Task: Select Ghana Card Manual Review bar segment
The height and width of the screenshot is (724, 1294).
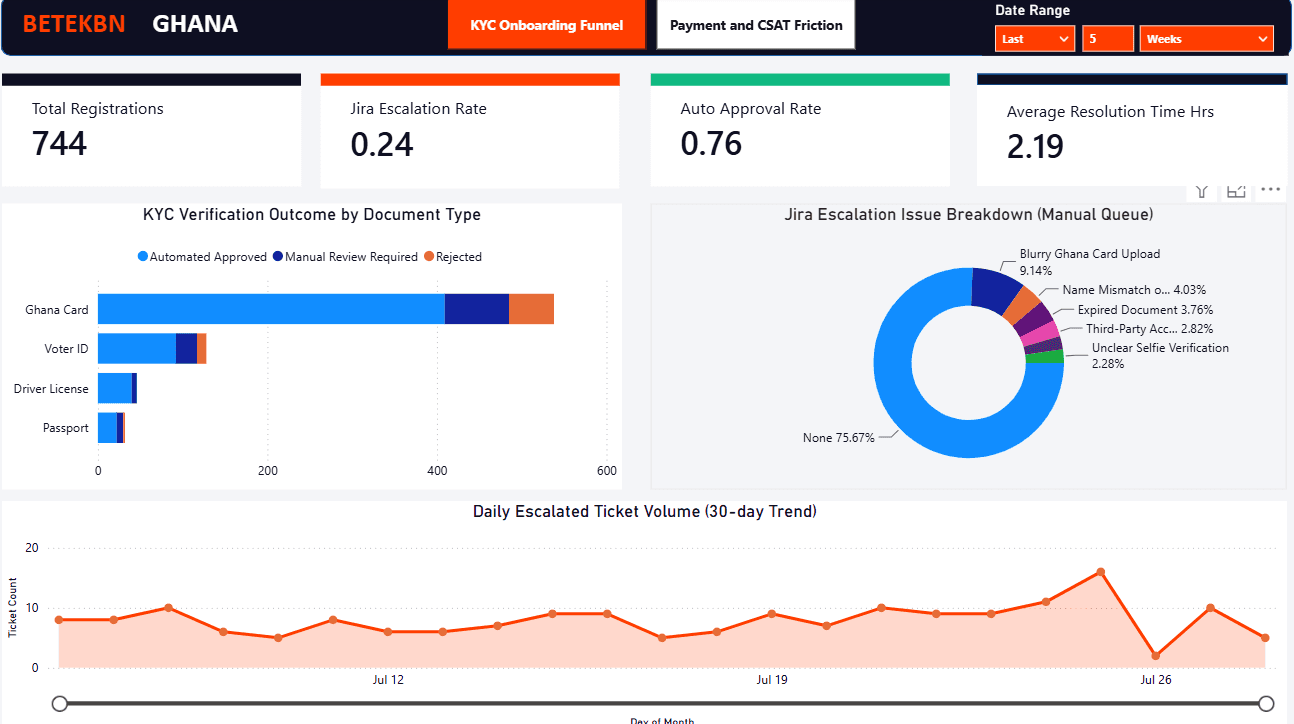Action: 477,309
